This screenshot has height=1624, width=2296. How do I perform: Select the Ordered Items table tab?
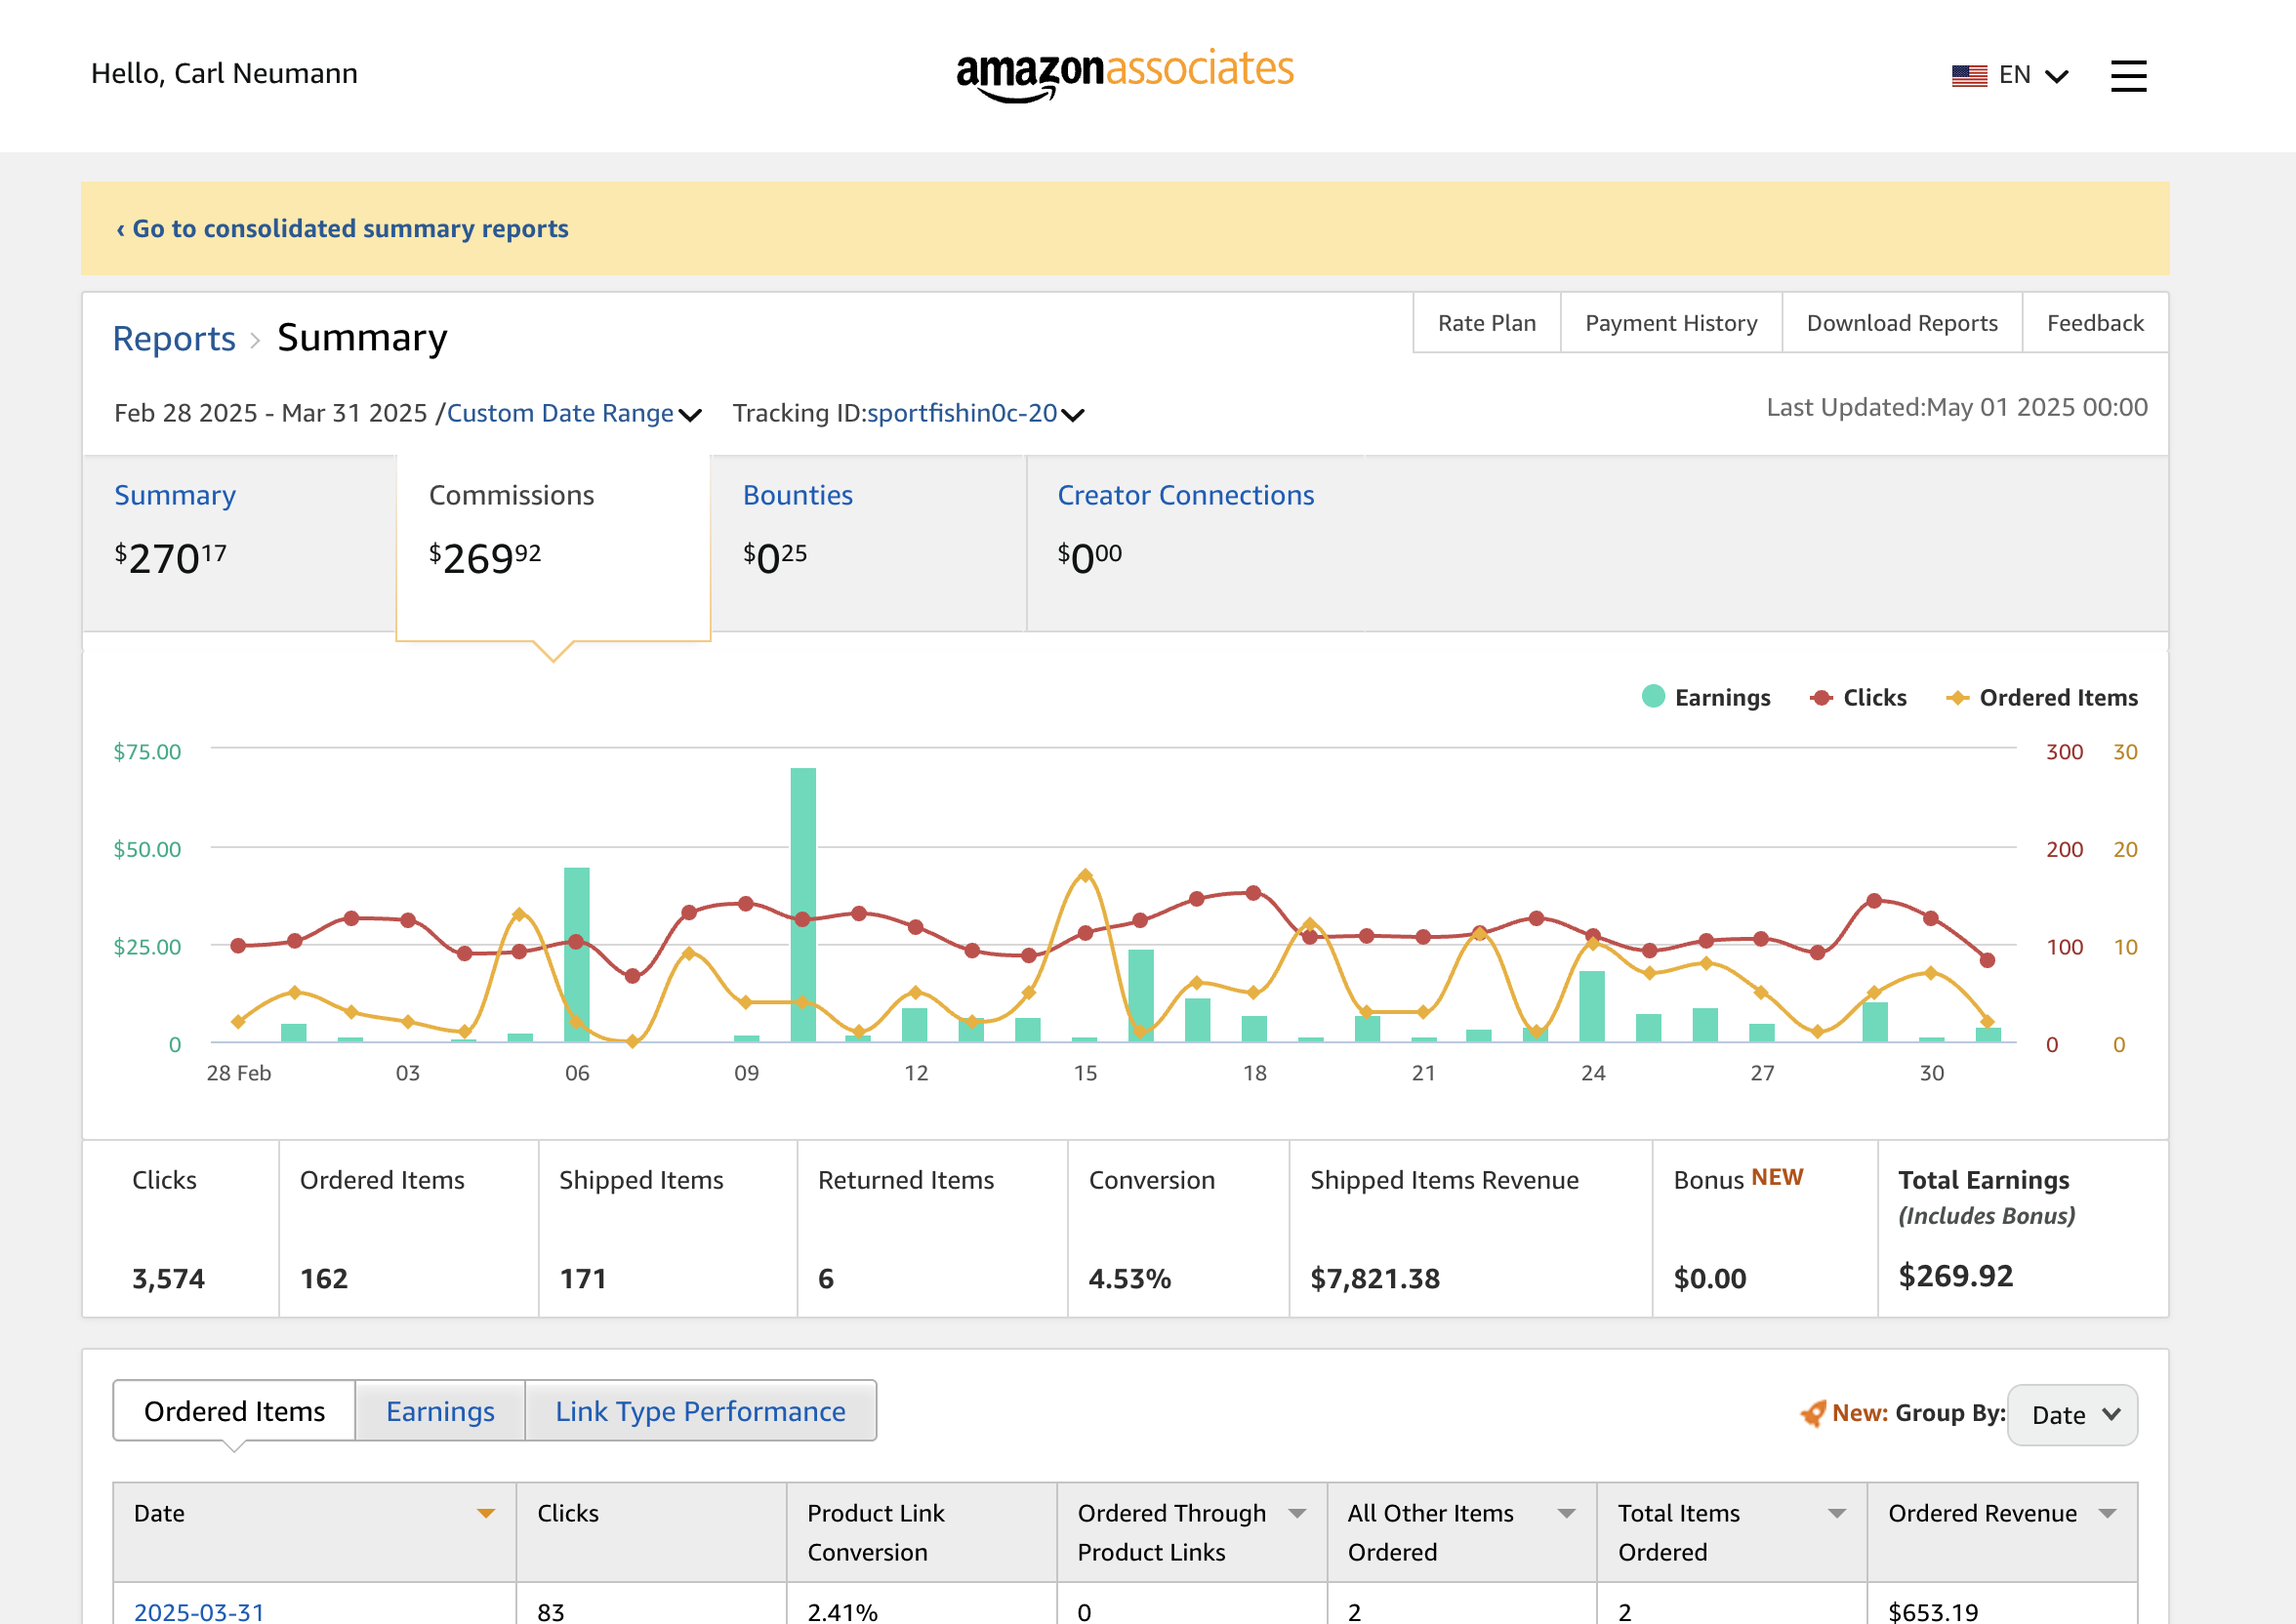tap(234, 1411)
